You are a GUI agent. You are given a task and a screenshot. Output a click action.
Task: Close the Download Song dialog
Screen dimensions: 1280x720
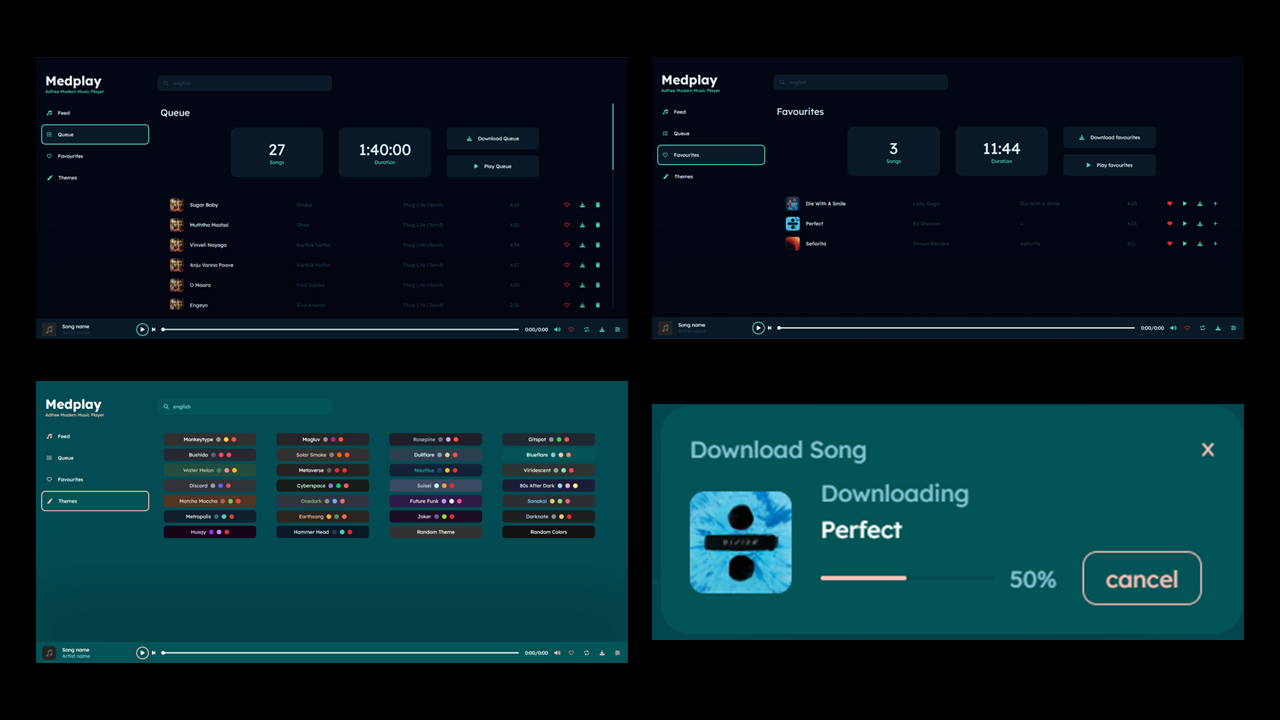[x=1207, y=449]
